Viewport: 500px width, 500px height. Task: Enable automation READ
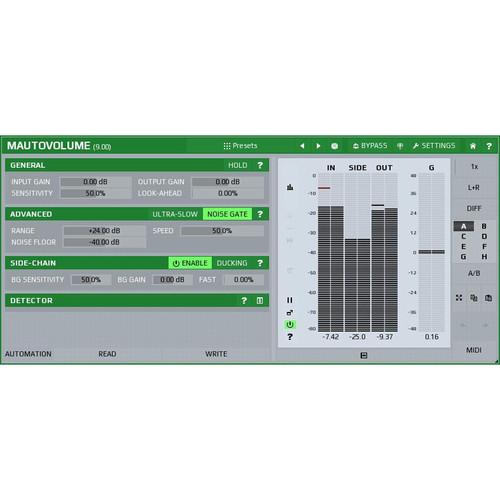(x=107, y=354)
